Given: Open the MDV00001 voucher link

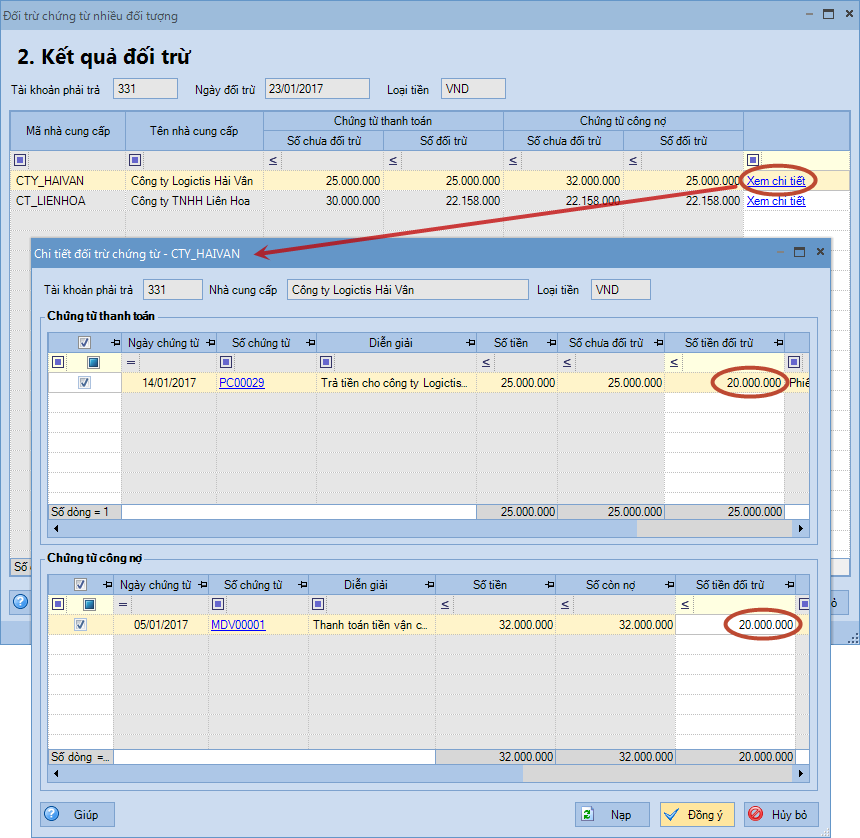Looking at the screenshot, I should click(238, 625).
